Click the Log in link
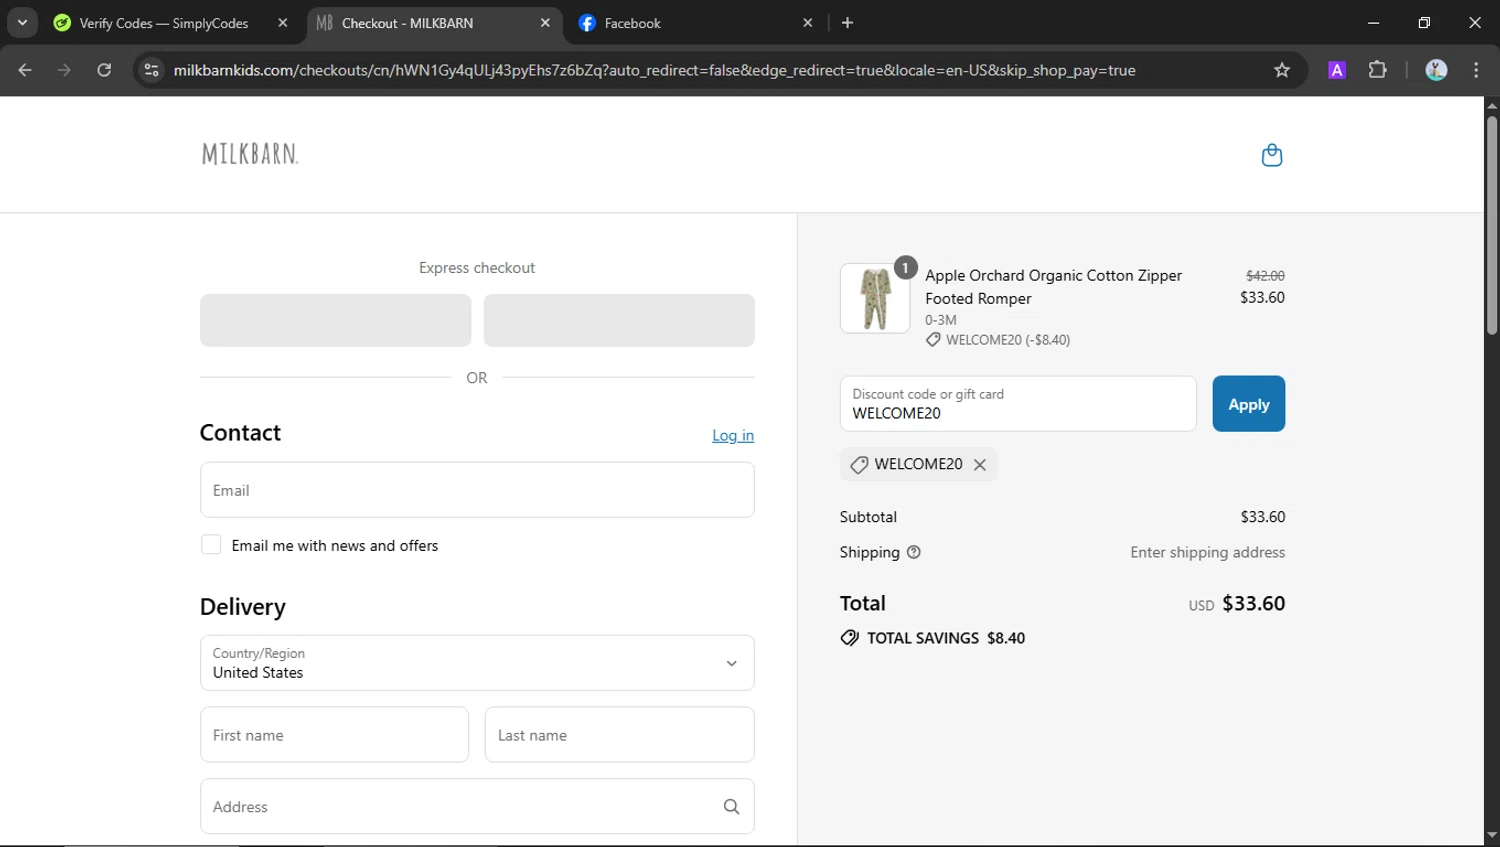 (x=733, y=435)
